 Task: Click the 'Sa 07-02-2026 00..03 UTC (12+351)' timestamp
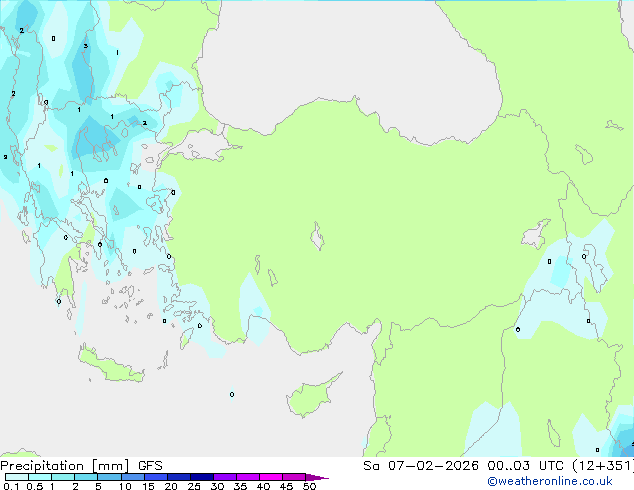498,466
